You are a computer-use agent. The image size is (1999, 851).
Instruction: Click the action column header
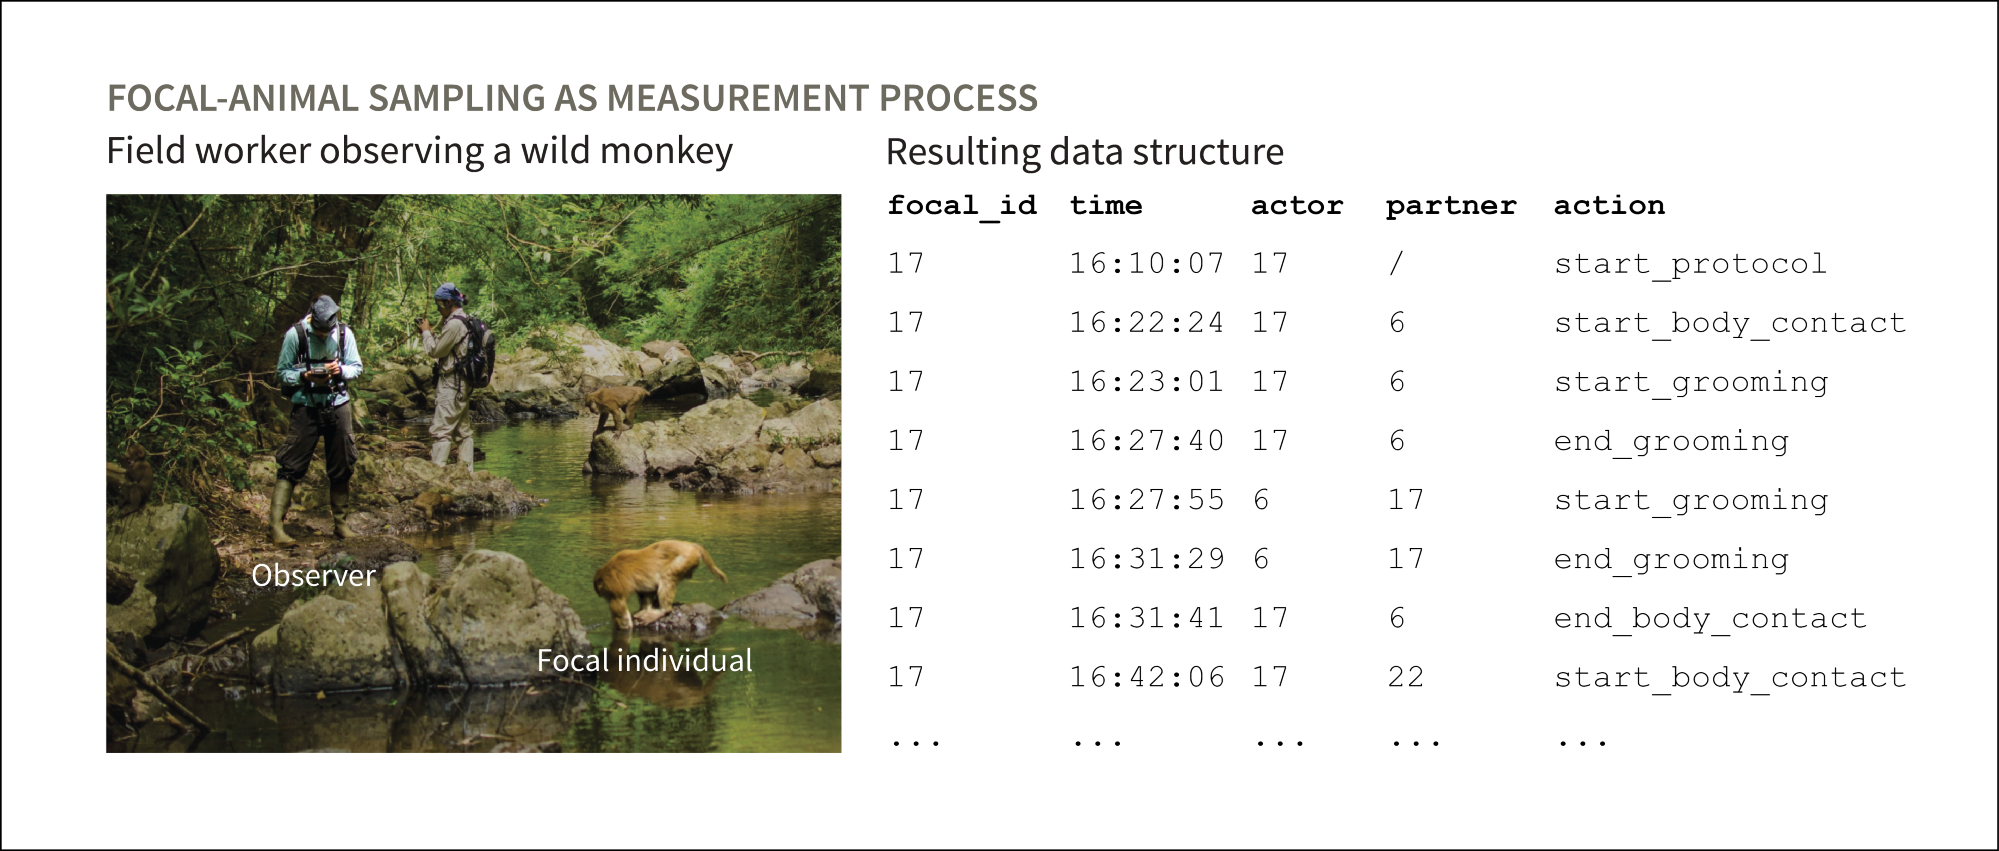(x=1608, y=206)
